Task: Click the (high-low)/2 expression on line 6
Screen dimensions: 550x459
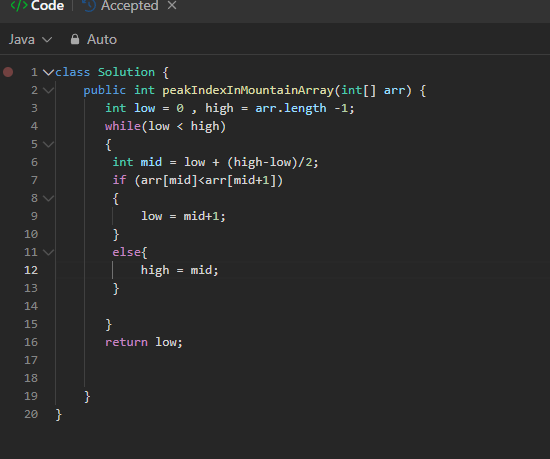Action: tap(269, 162)
